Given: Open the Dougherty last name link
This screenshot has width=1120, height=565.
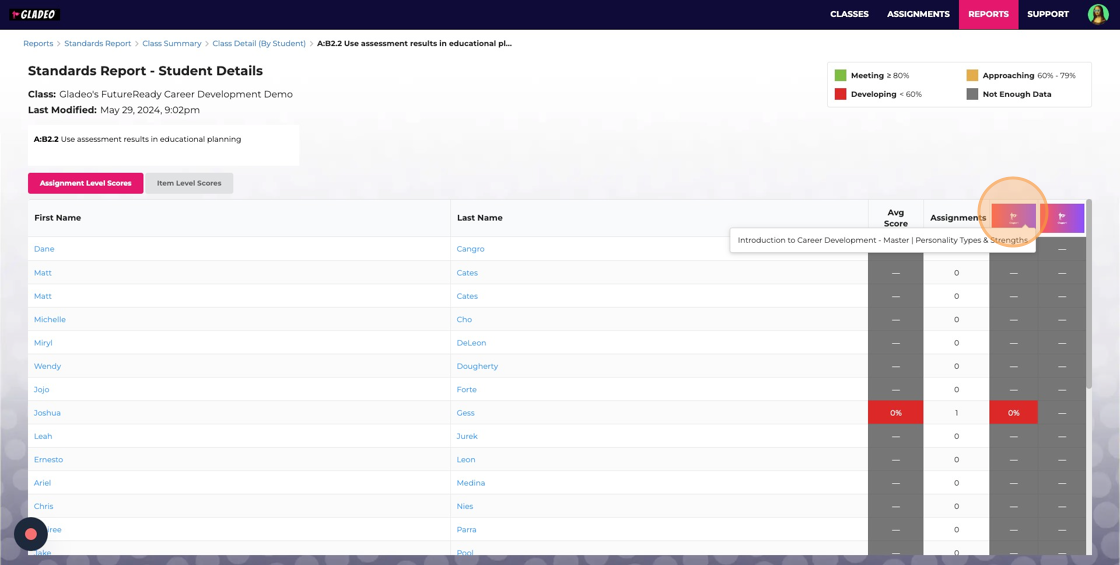Looking at the screenshot, I should tap(477, 366).
